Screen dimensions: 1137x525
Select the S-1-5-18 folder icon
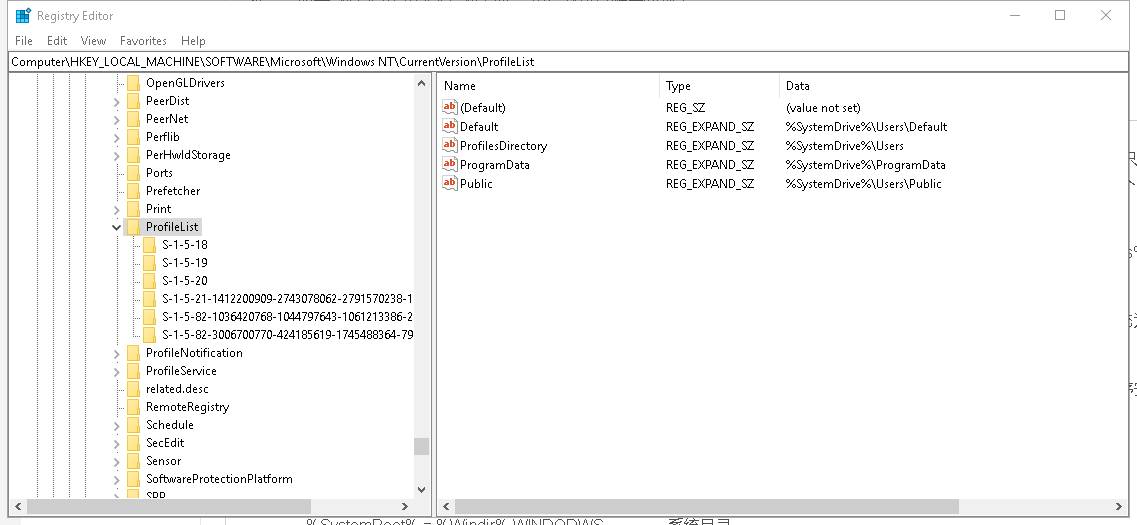(x=149, y=244)
